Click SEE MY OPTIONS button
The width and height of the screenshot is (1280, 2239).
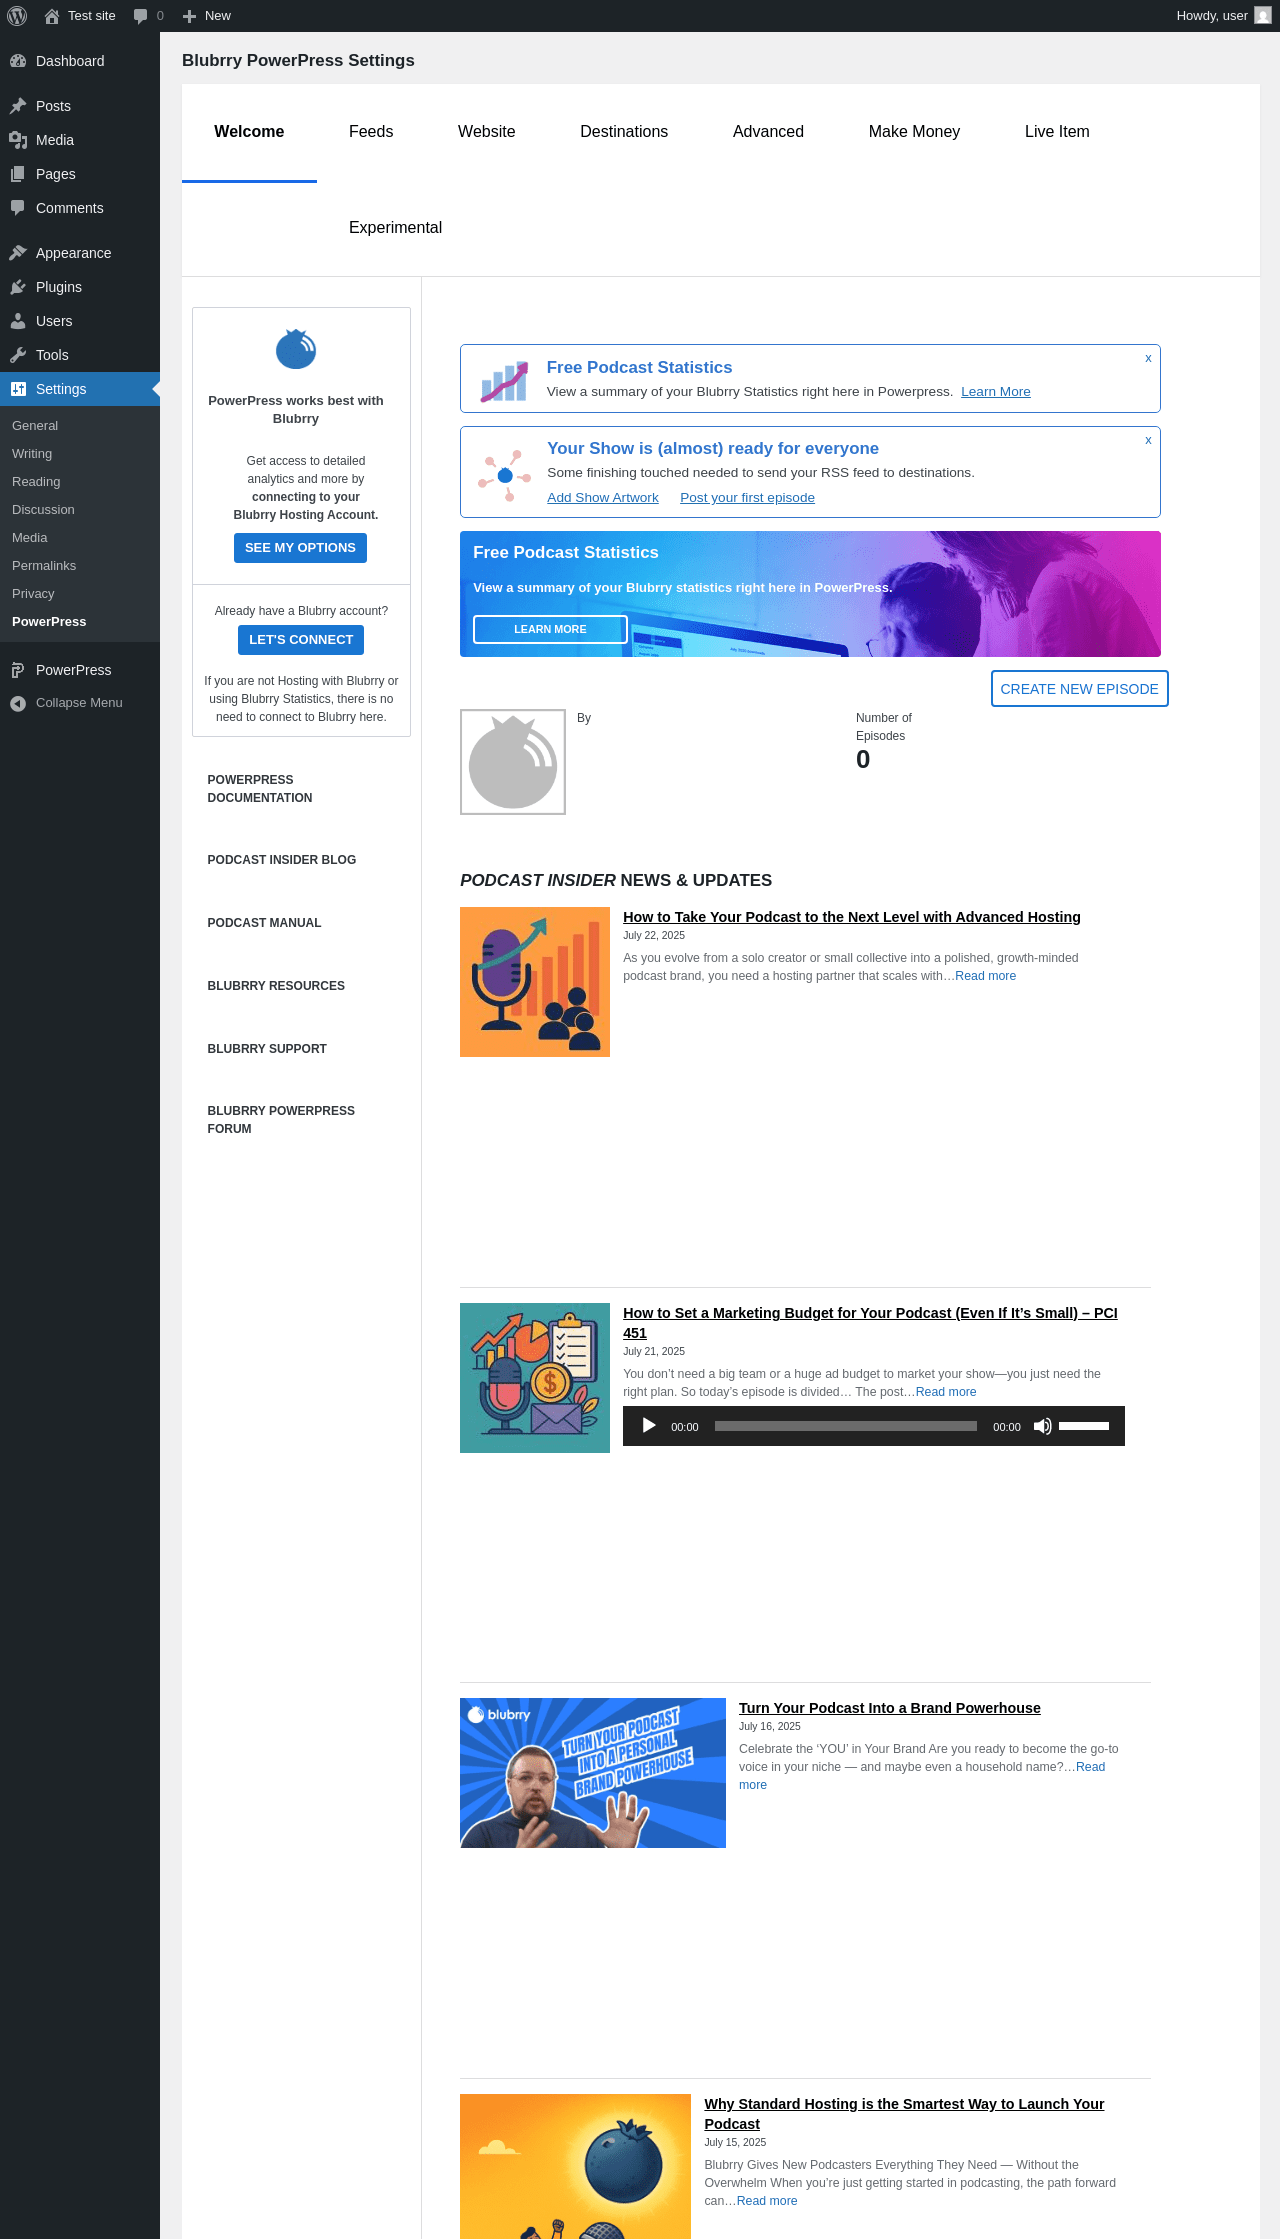[300, 548]
